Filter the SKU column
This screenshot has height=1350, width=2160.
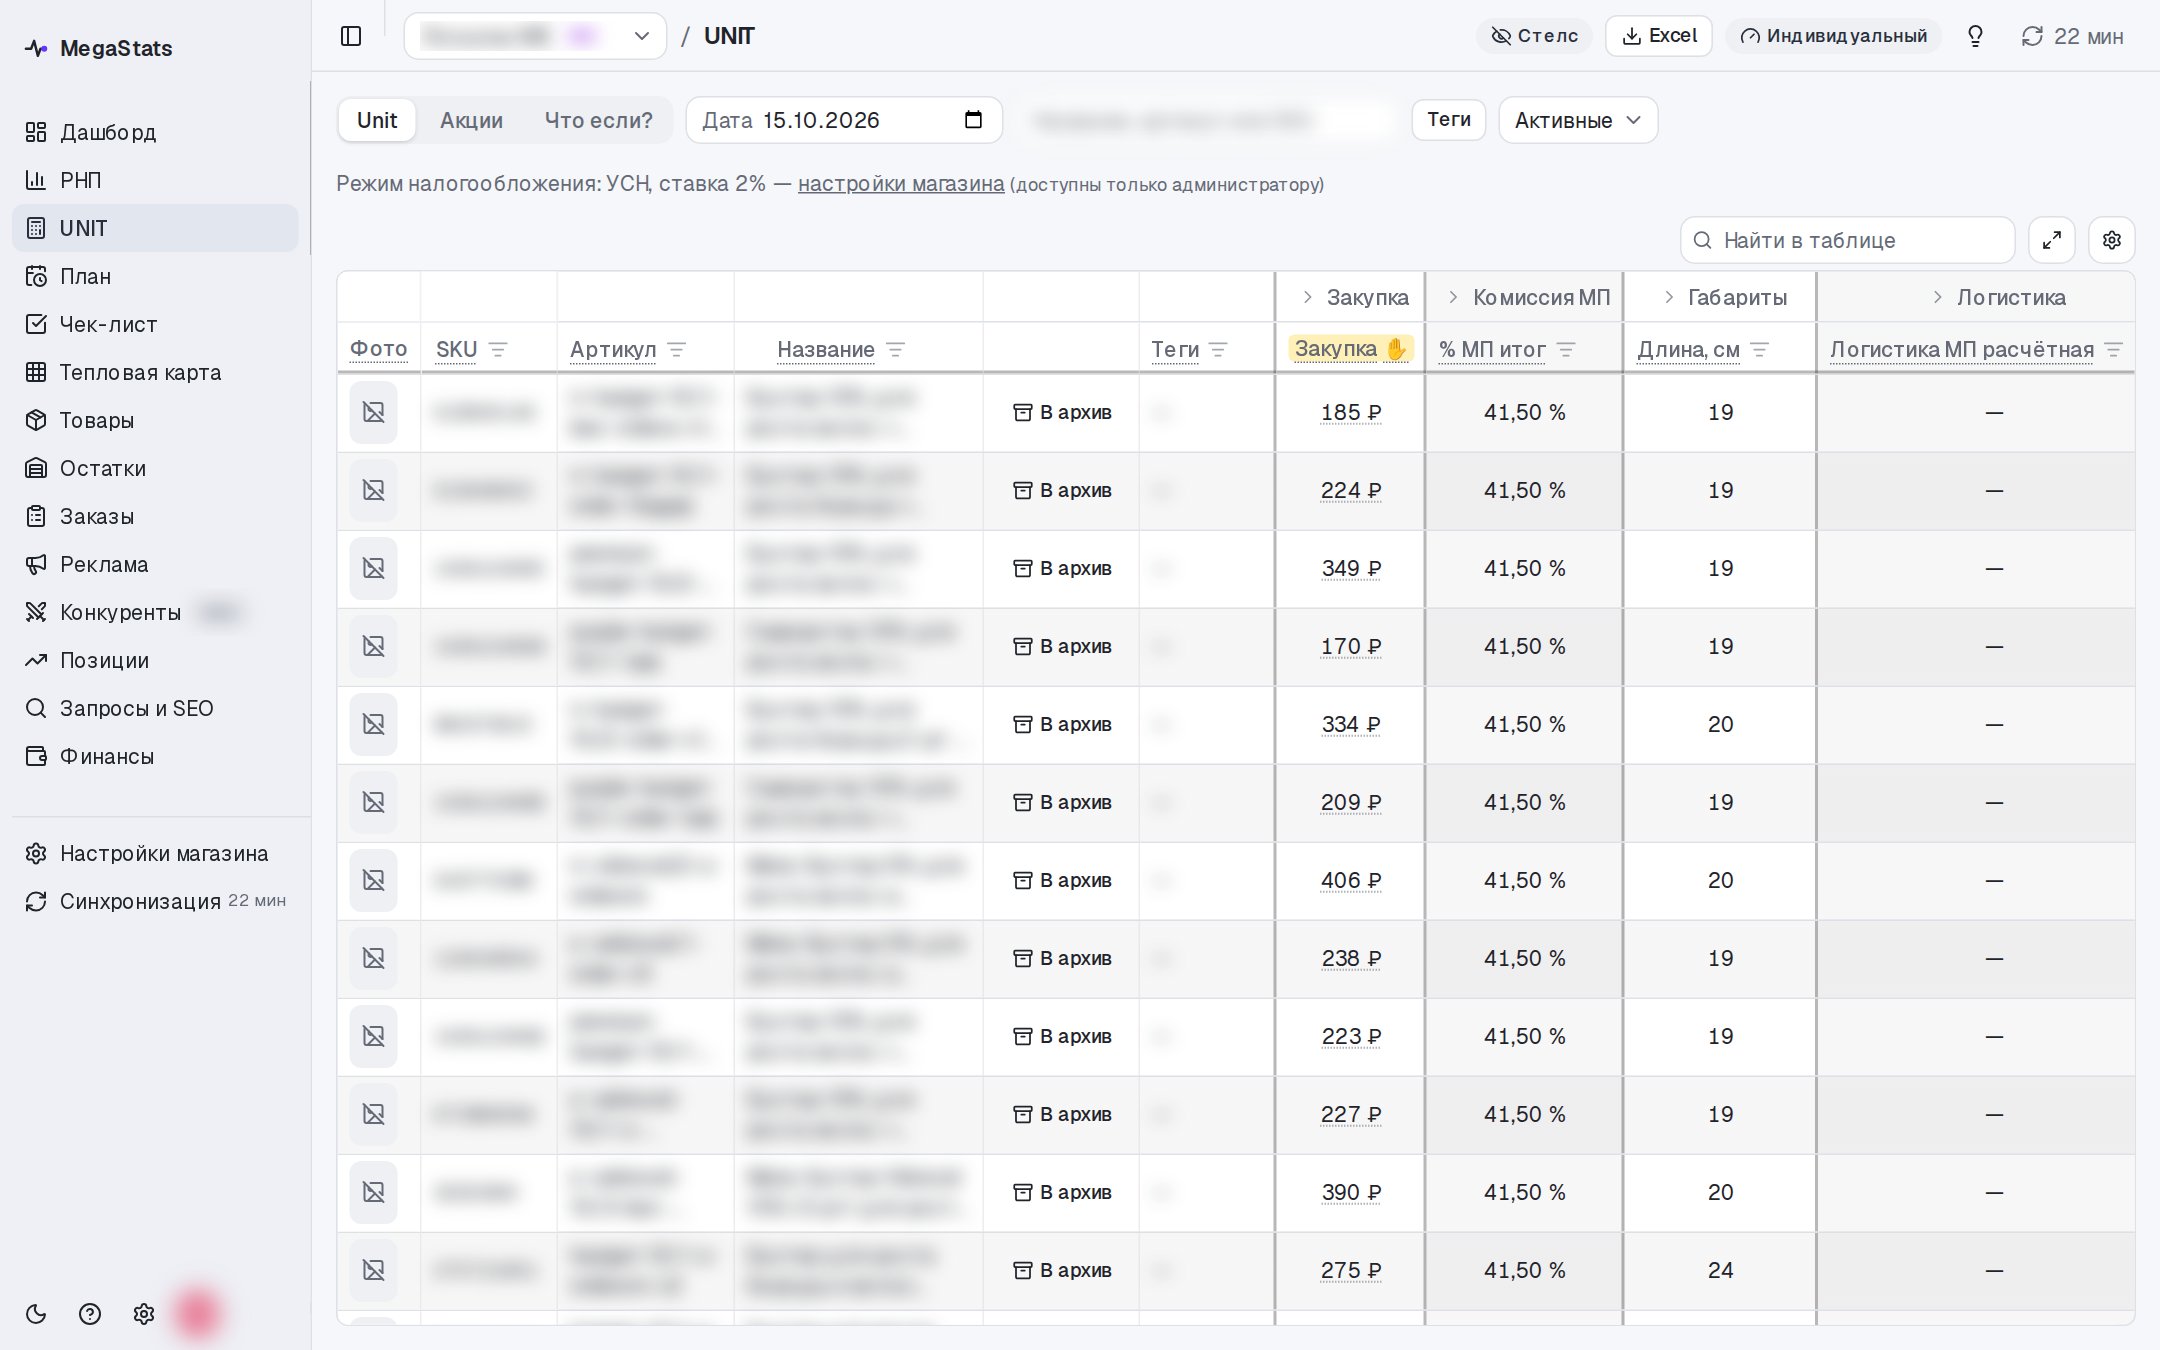point(498,349)
